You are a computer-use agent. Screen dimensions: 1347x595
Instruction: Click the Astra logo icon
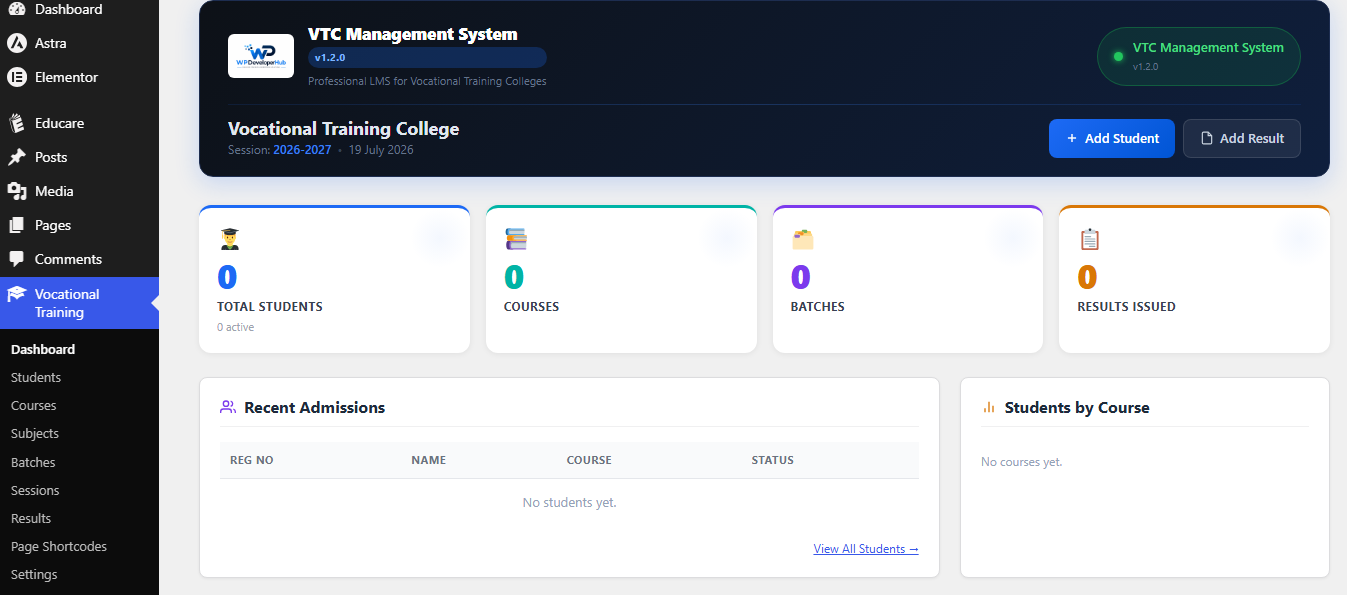(x=16, y=43)
